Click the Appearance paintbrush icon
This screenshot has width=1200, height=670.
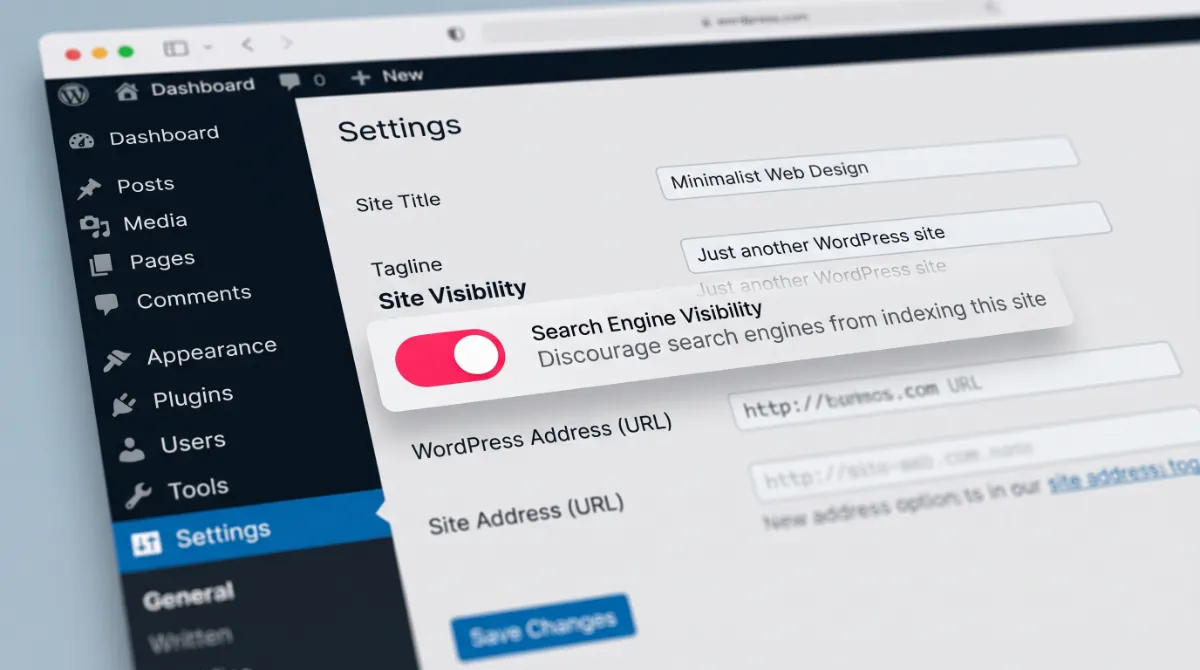117,360
